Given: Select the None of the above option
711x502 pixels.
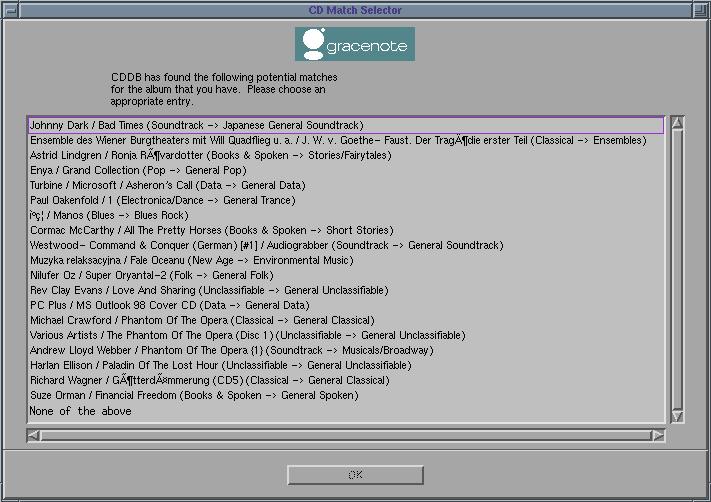Looking at the screenshot, I should point(346,410).
